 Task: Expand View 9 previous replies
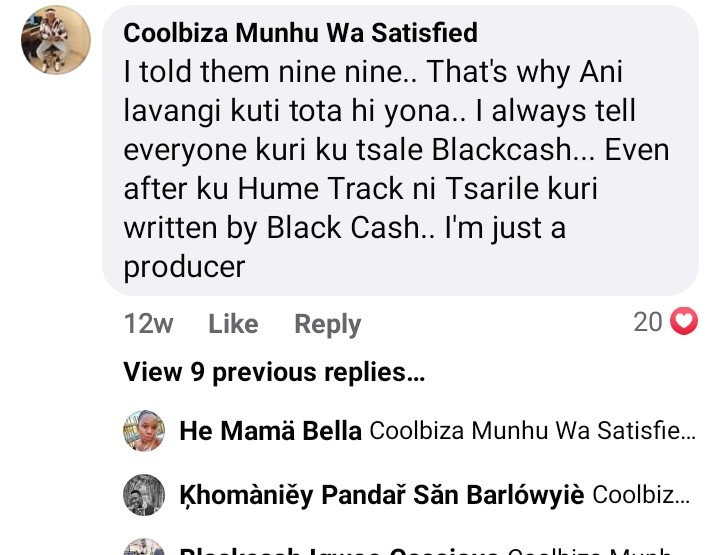coord(273,373)
